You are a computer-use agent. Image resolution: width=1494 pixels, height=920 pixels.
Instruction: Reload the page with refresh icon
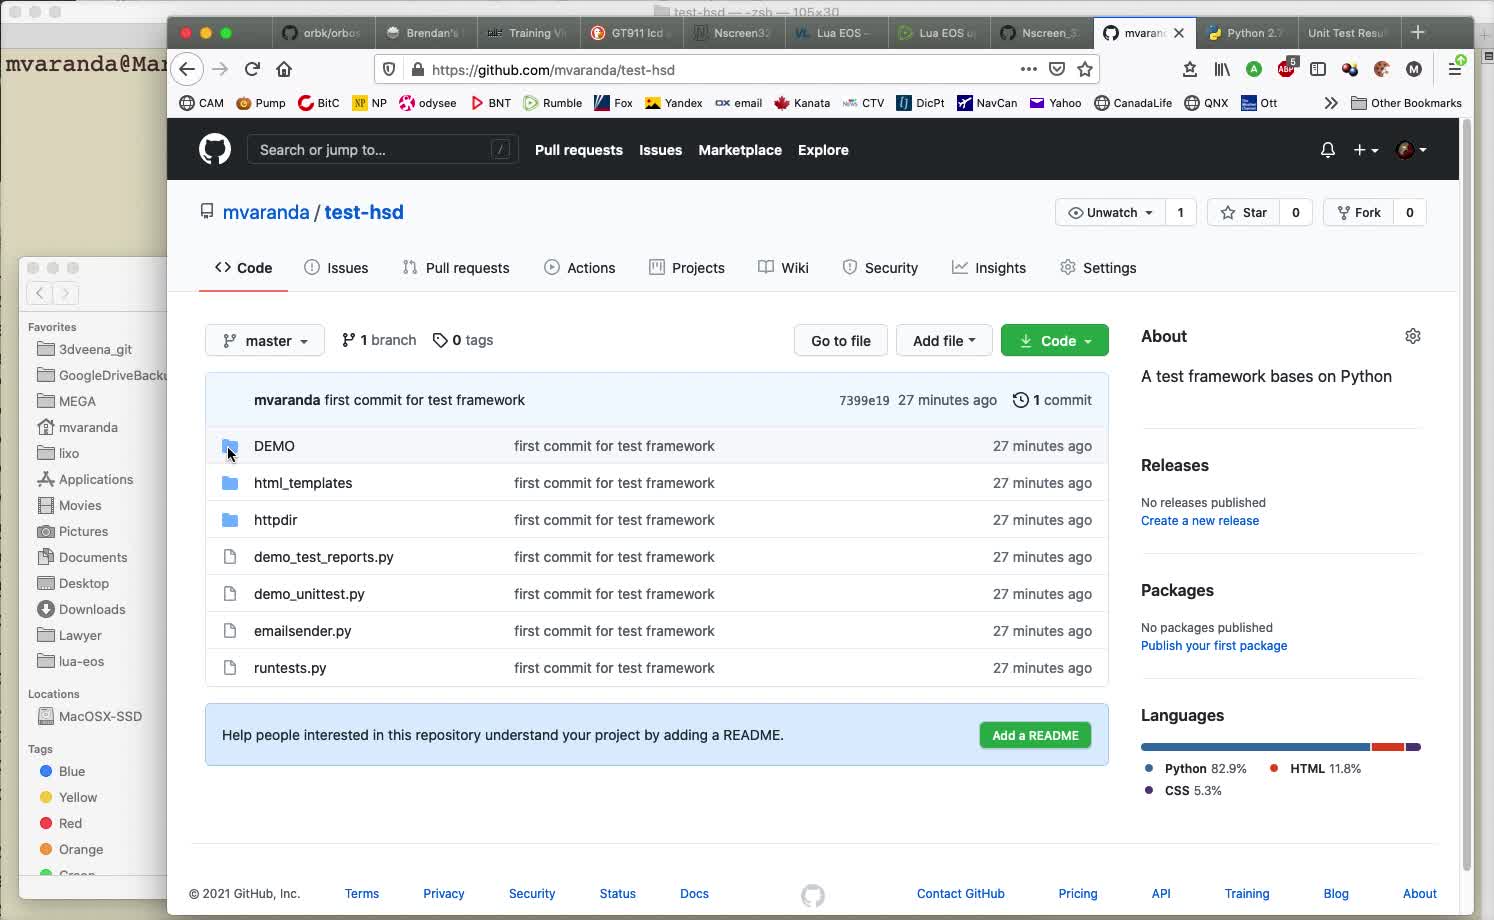click(252, 69)
